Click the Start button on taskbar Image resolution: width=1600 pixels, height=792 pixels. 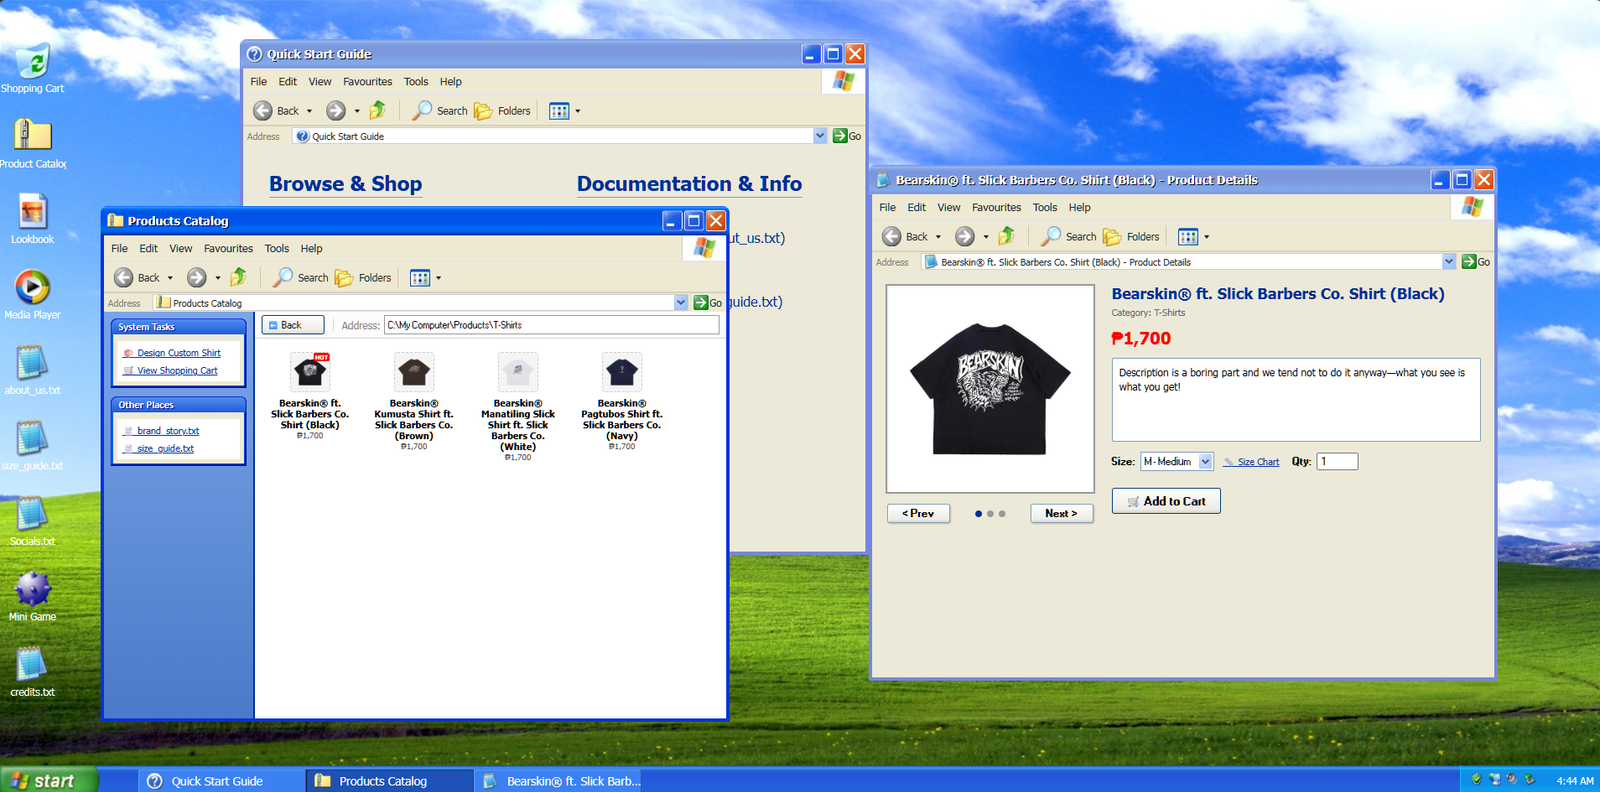click(x=49, y=780)
